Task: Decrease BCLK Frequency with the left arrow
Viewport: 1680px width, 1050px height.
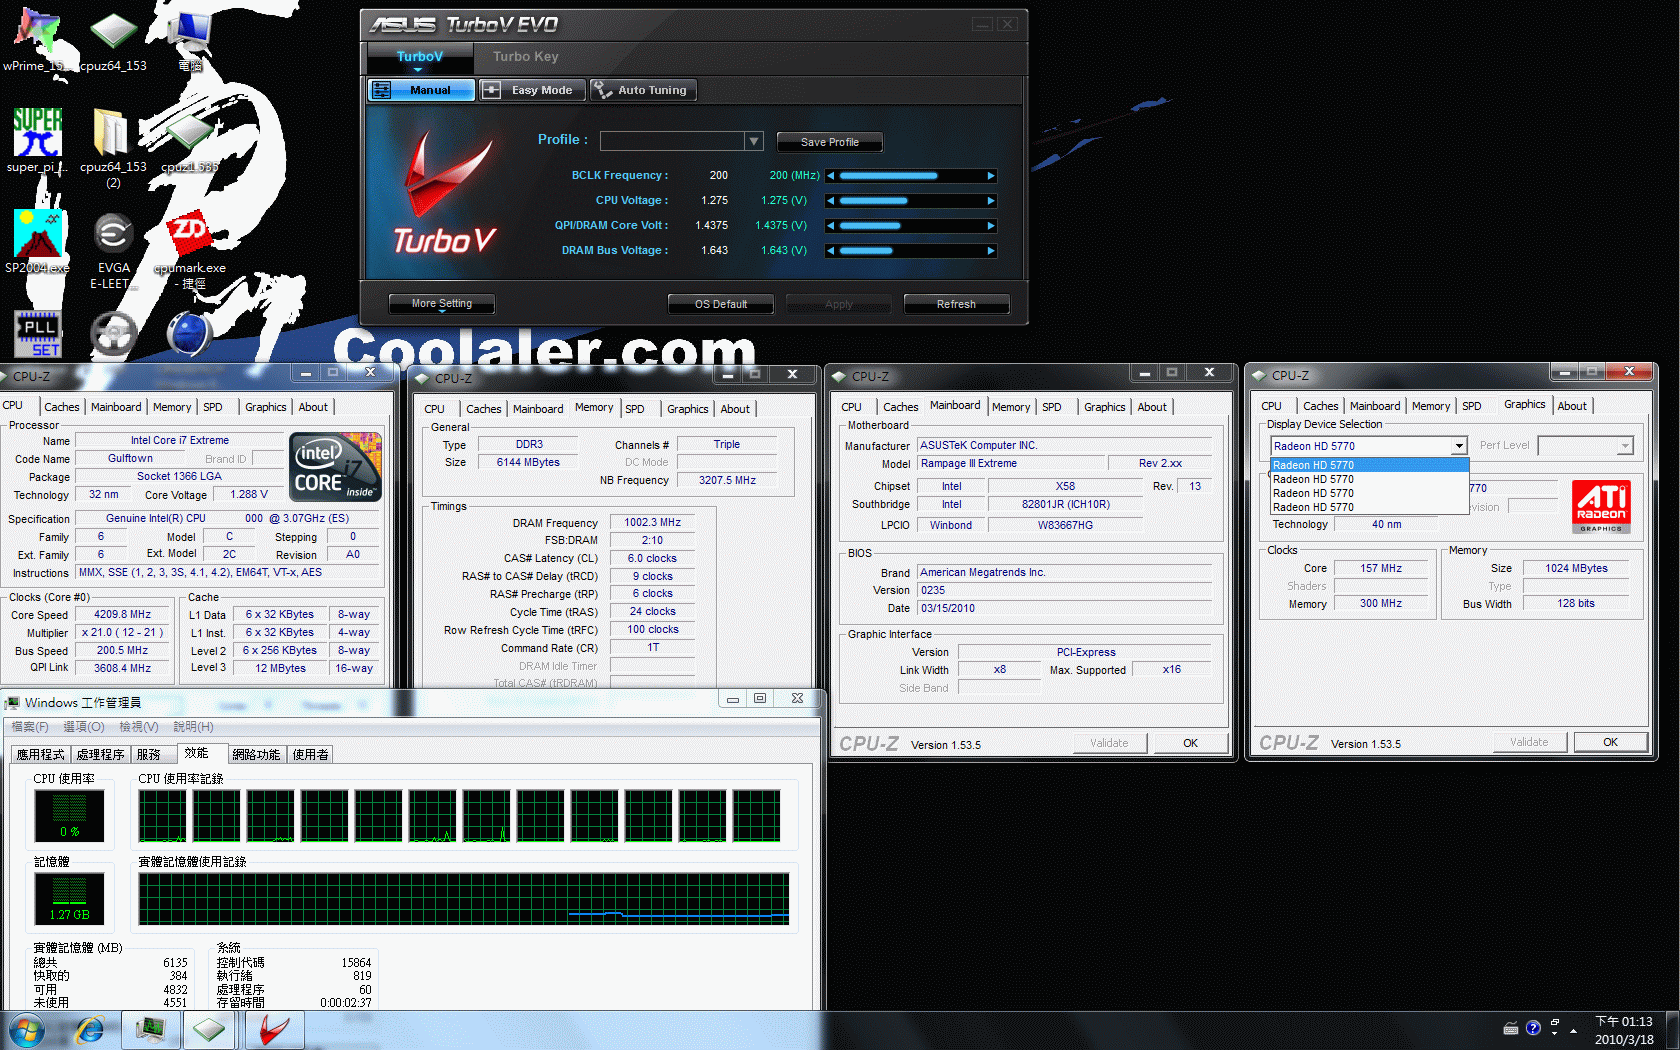Action: [x=830, y=176]
